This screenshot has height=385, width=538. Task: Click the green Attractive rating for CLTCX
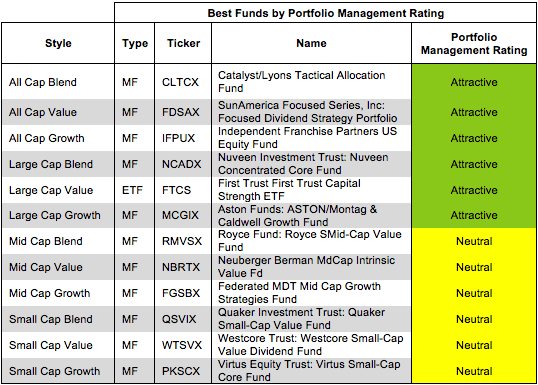(474, 82)
